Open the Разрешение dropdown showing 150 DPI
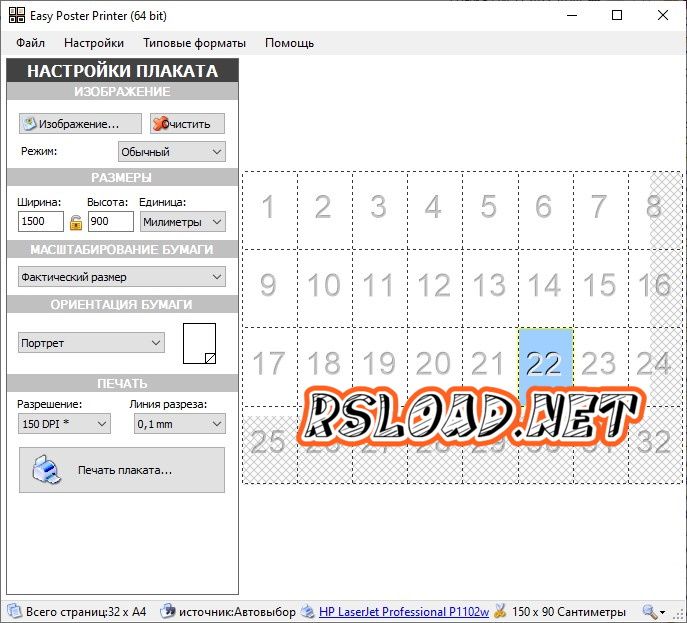Viewport: 687px width, 623px height. (x=64, y=424)
